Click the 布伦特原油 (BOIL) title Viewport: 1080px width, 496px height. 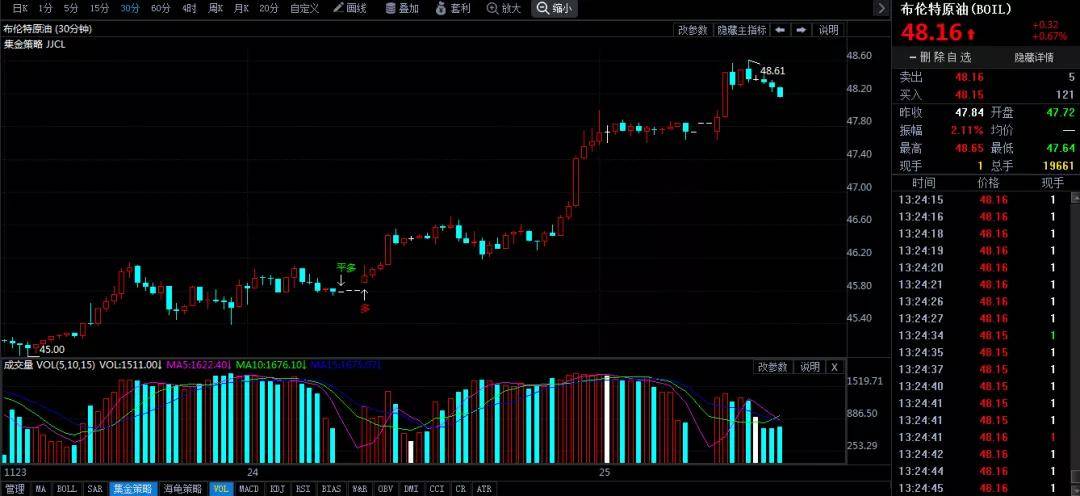coord(957,10)
